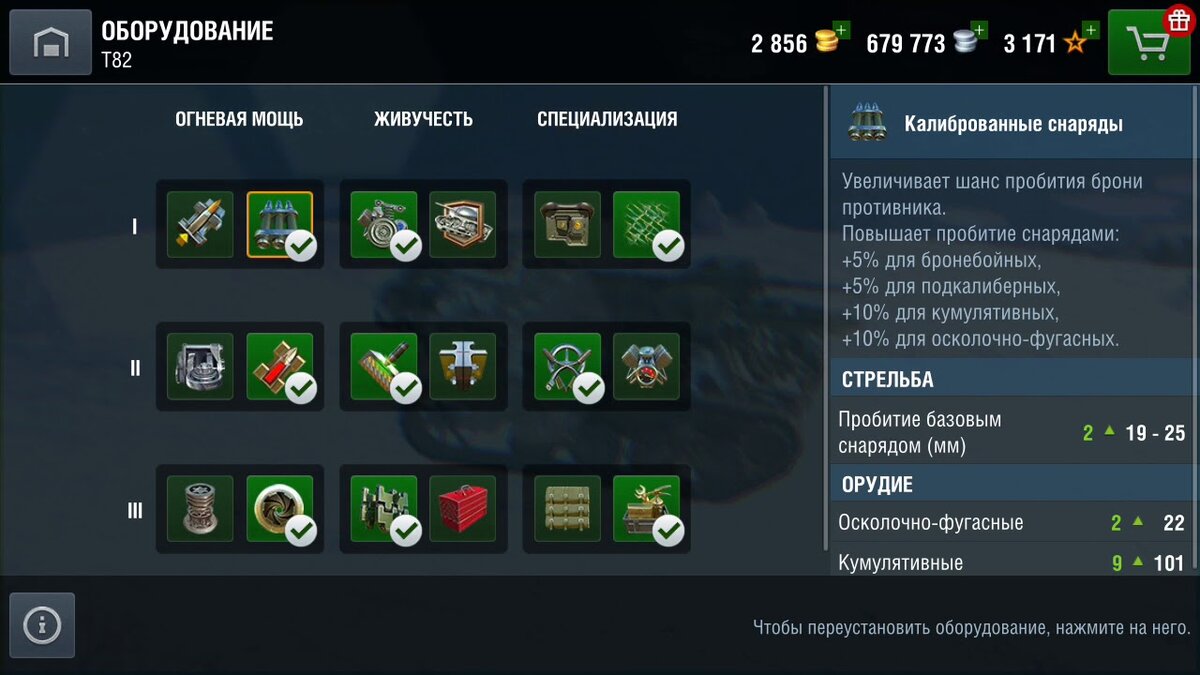This screenshot has width=1200, height=675.
Task: Open the garage home icon
Action: pos(50,42)
